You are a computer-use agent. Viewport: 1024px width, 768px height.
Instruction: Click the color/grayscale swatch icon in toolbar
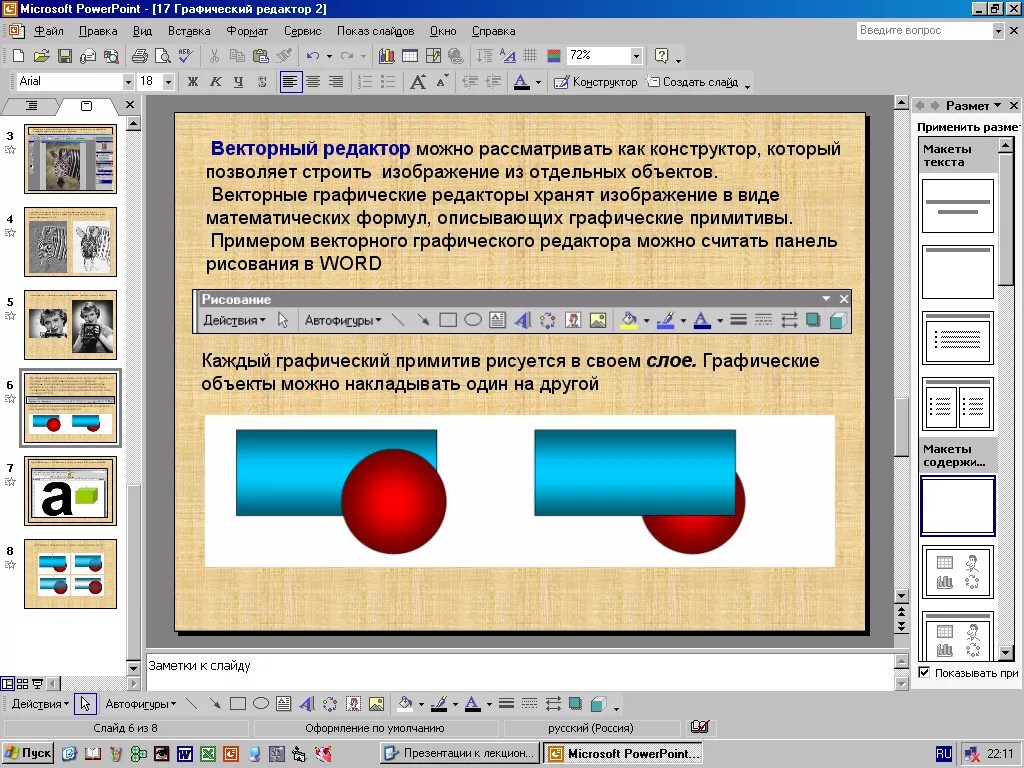[x=554, y=56]
